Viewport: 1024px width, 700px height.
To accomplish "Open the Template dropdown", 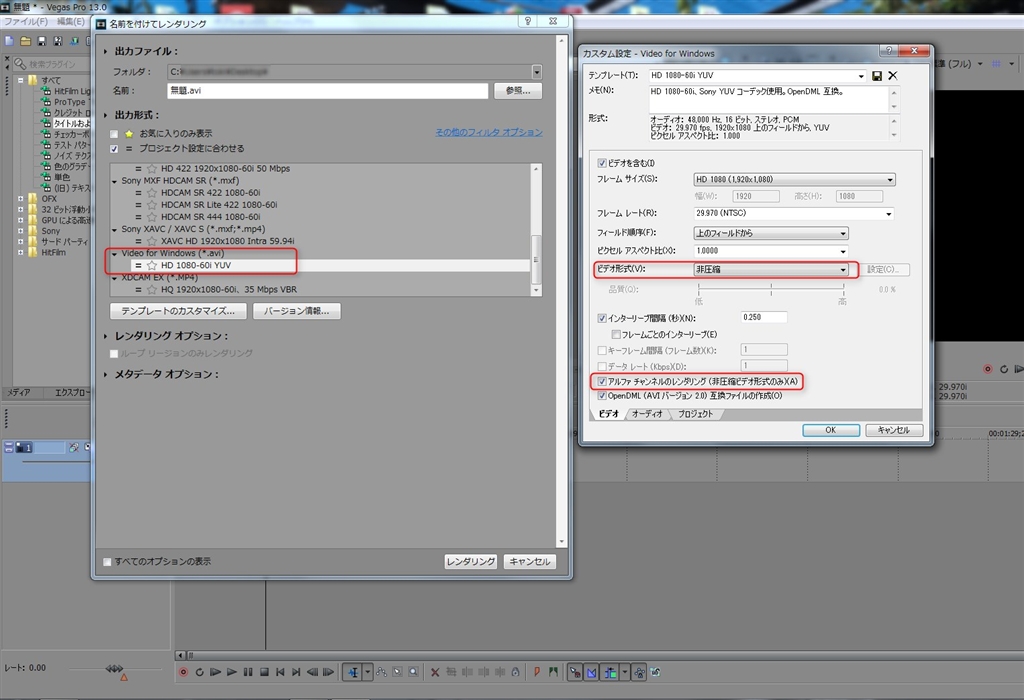I will (861, 76).
